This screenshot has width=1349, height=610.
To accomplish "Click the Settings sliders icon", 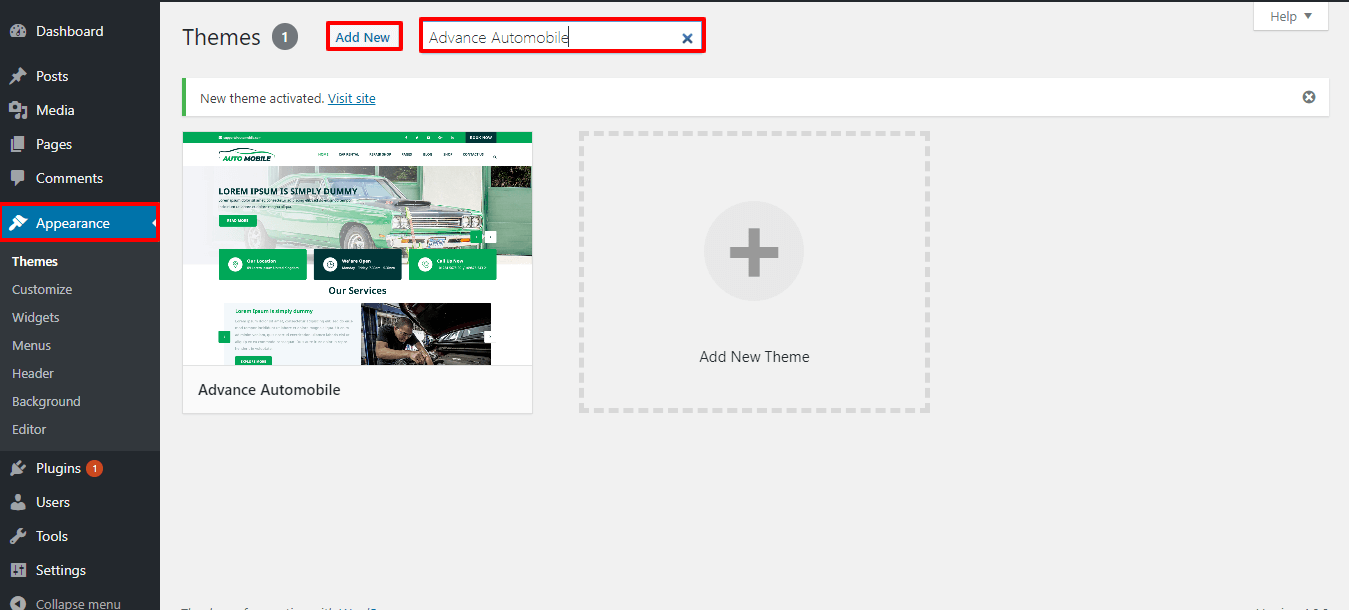I will 18,570.
